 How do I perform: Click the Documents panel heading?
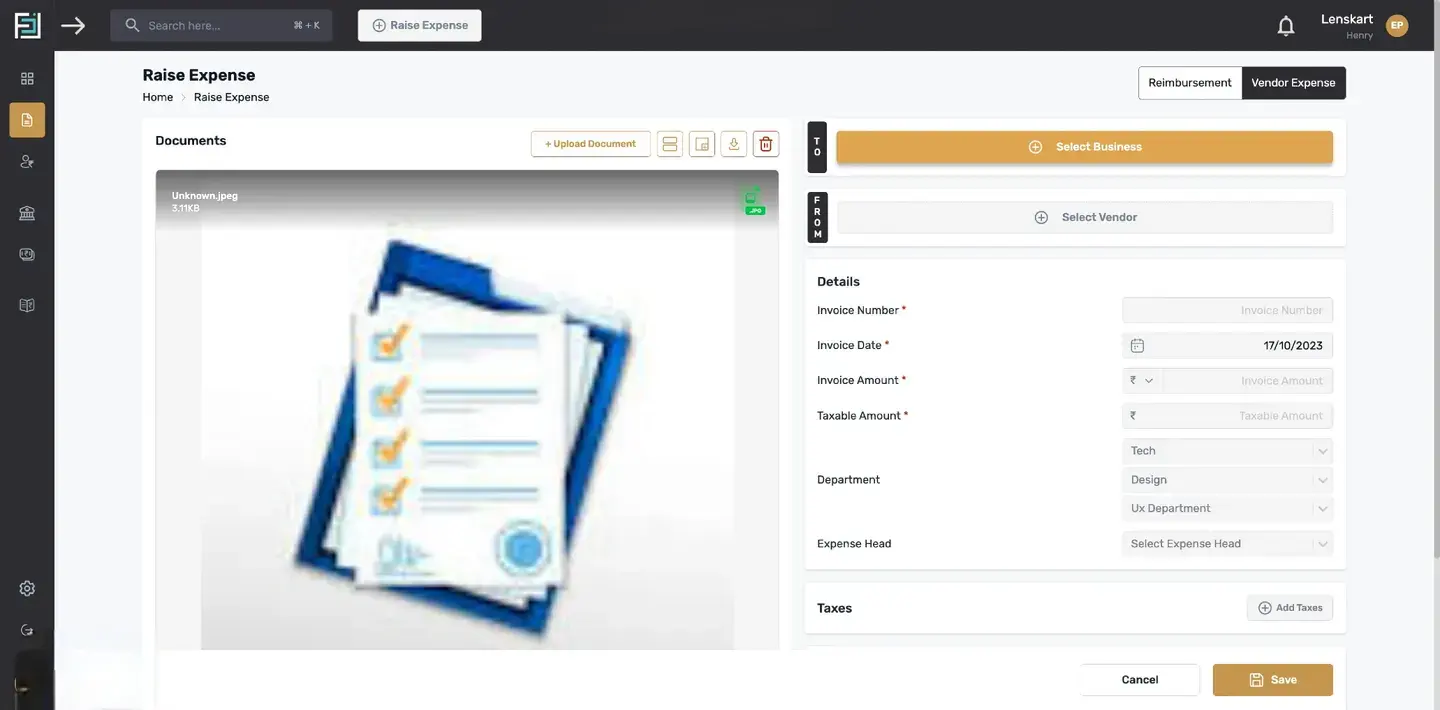191,141
